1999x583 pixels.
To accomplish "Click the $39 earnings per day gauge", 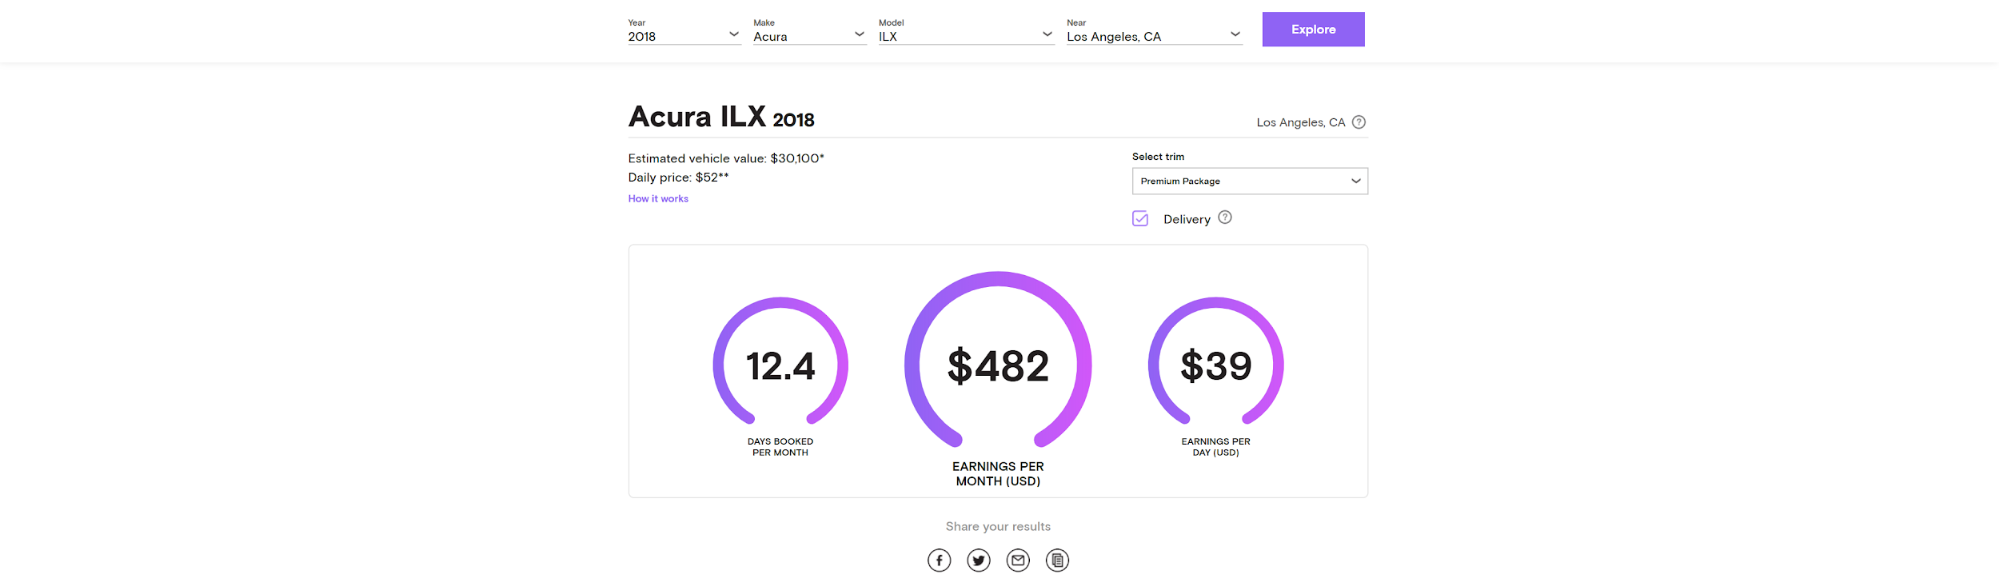I will 1216,363.
